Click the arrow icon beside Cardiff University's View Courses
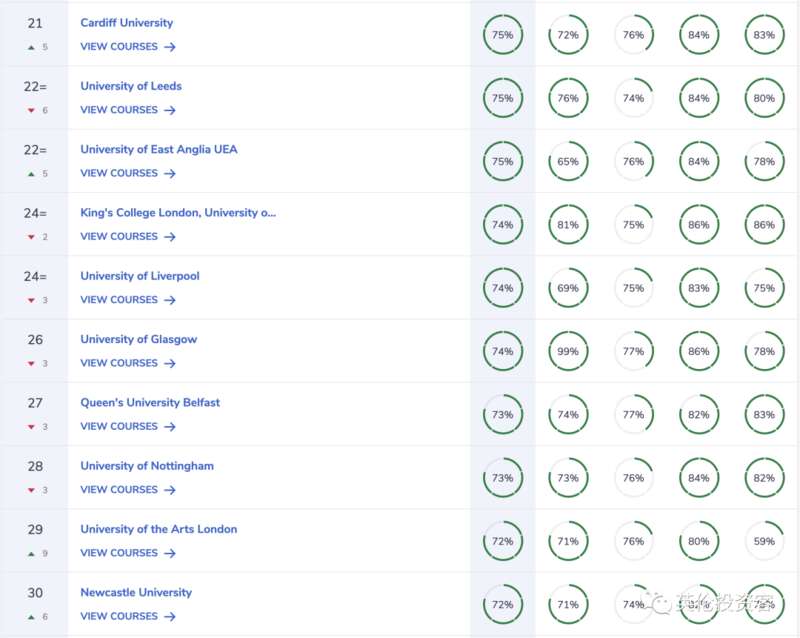 170,47
